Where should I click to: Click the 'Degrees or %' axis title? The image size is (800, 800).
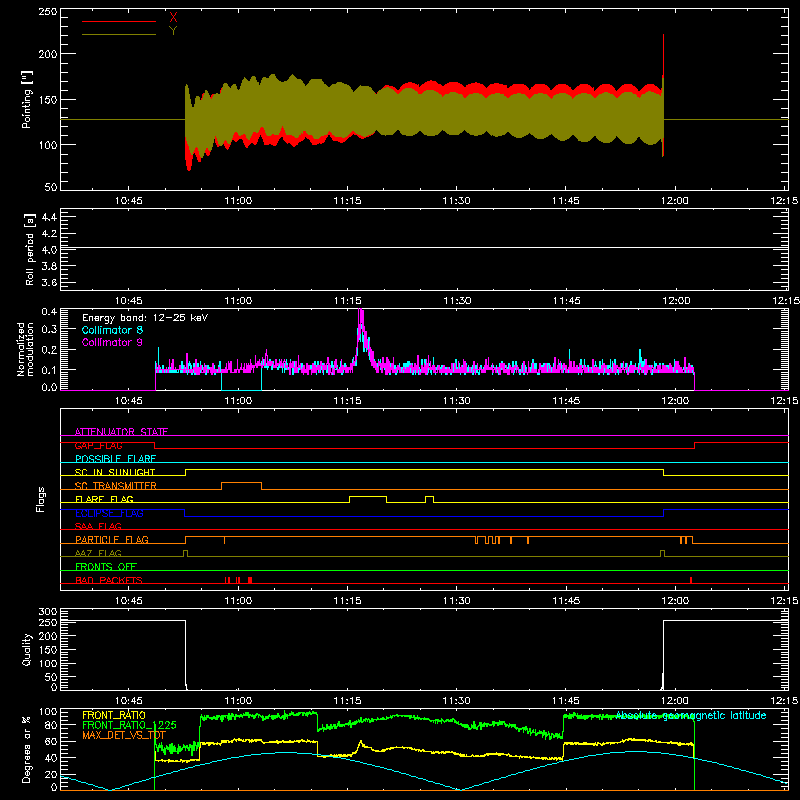pyautogui.click(x=27, y=749)
